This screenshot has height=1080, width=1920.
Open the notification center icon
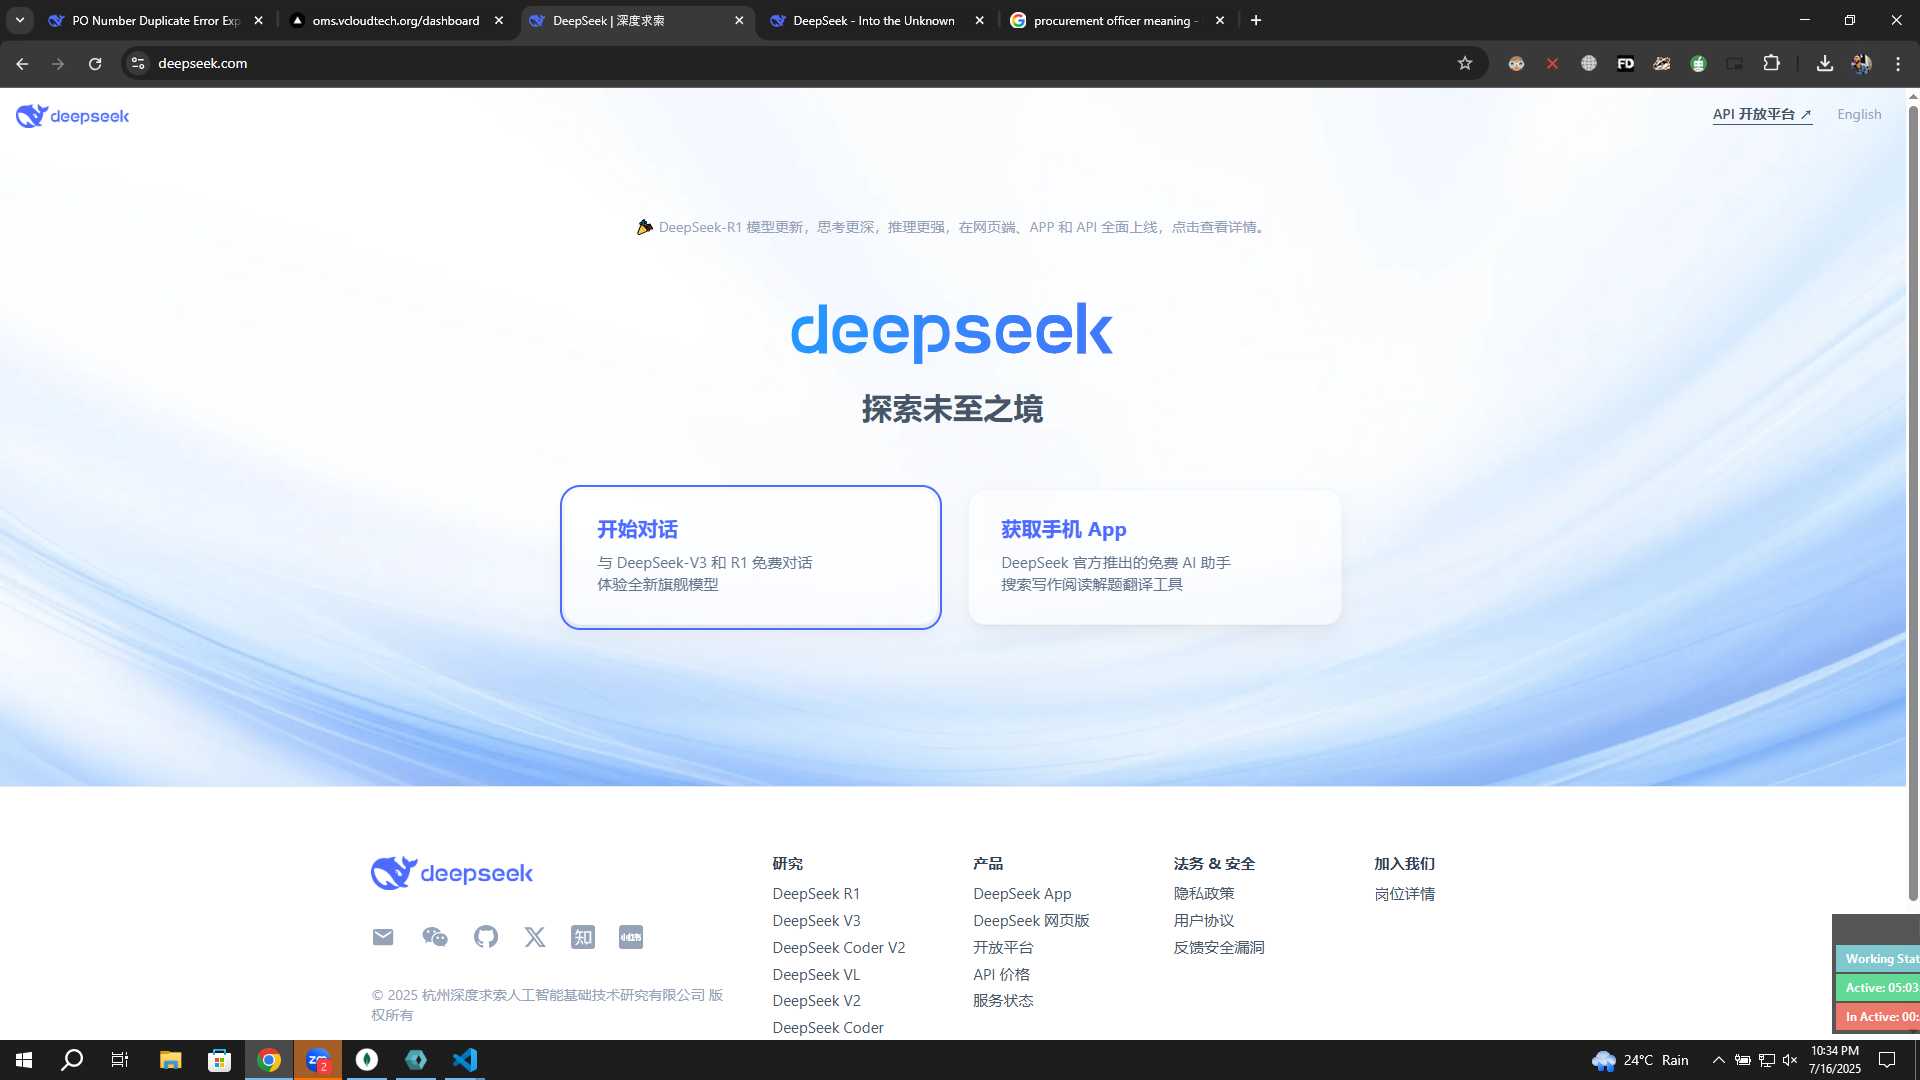click(1887, 1060)
